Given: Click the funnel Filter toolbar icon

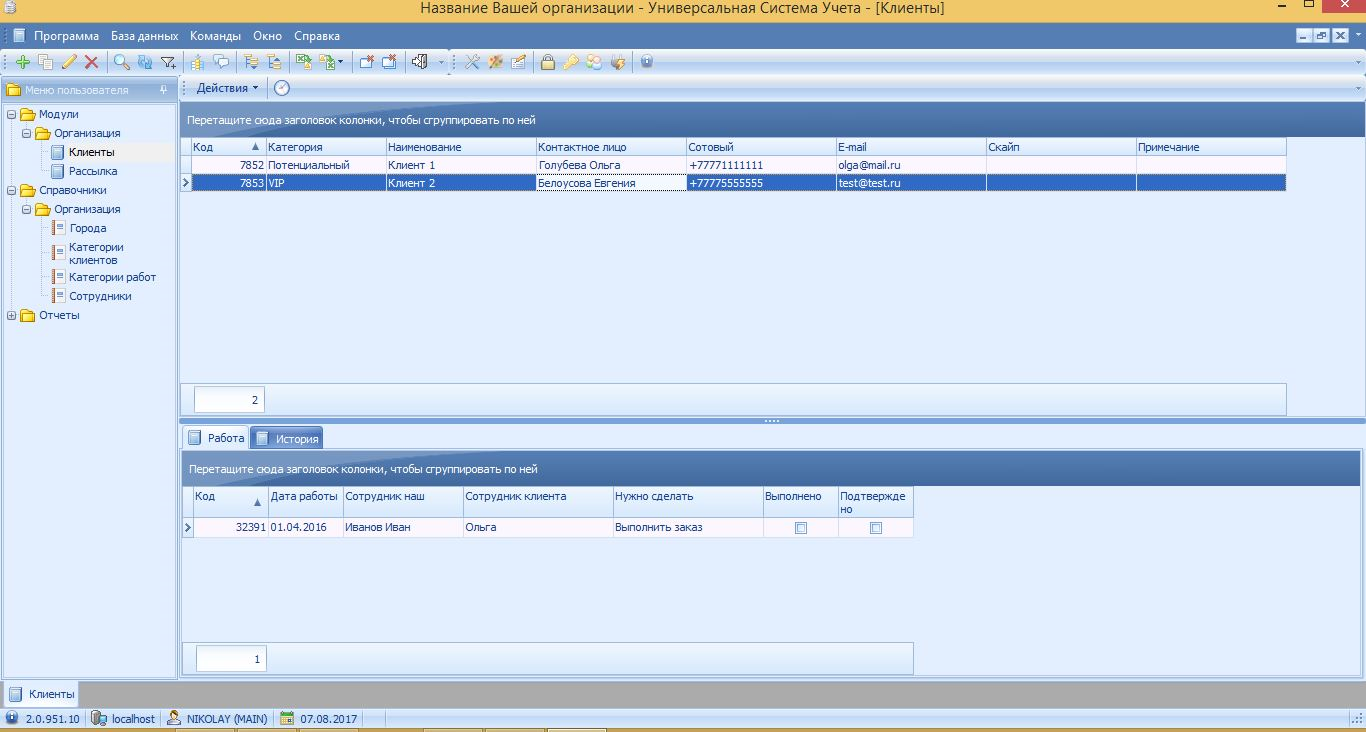Looking at the screenshot, I should click(168, 62).
